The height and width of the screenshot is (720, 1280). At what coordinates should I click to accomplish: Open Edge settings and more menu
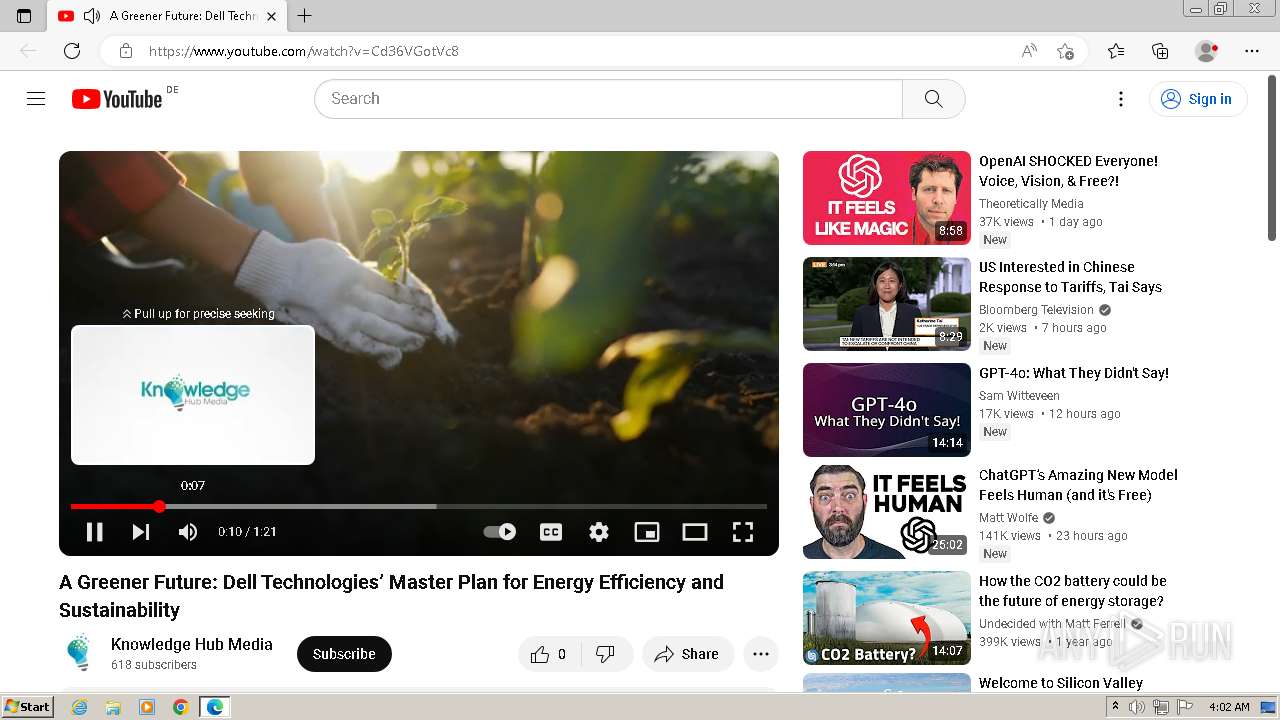pos(1252,51)
